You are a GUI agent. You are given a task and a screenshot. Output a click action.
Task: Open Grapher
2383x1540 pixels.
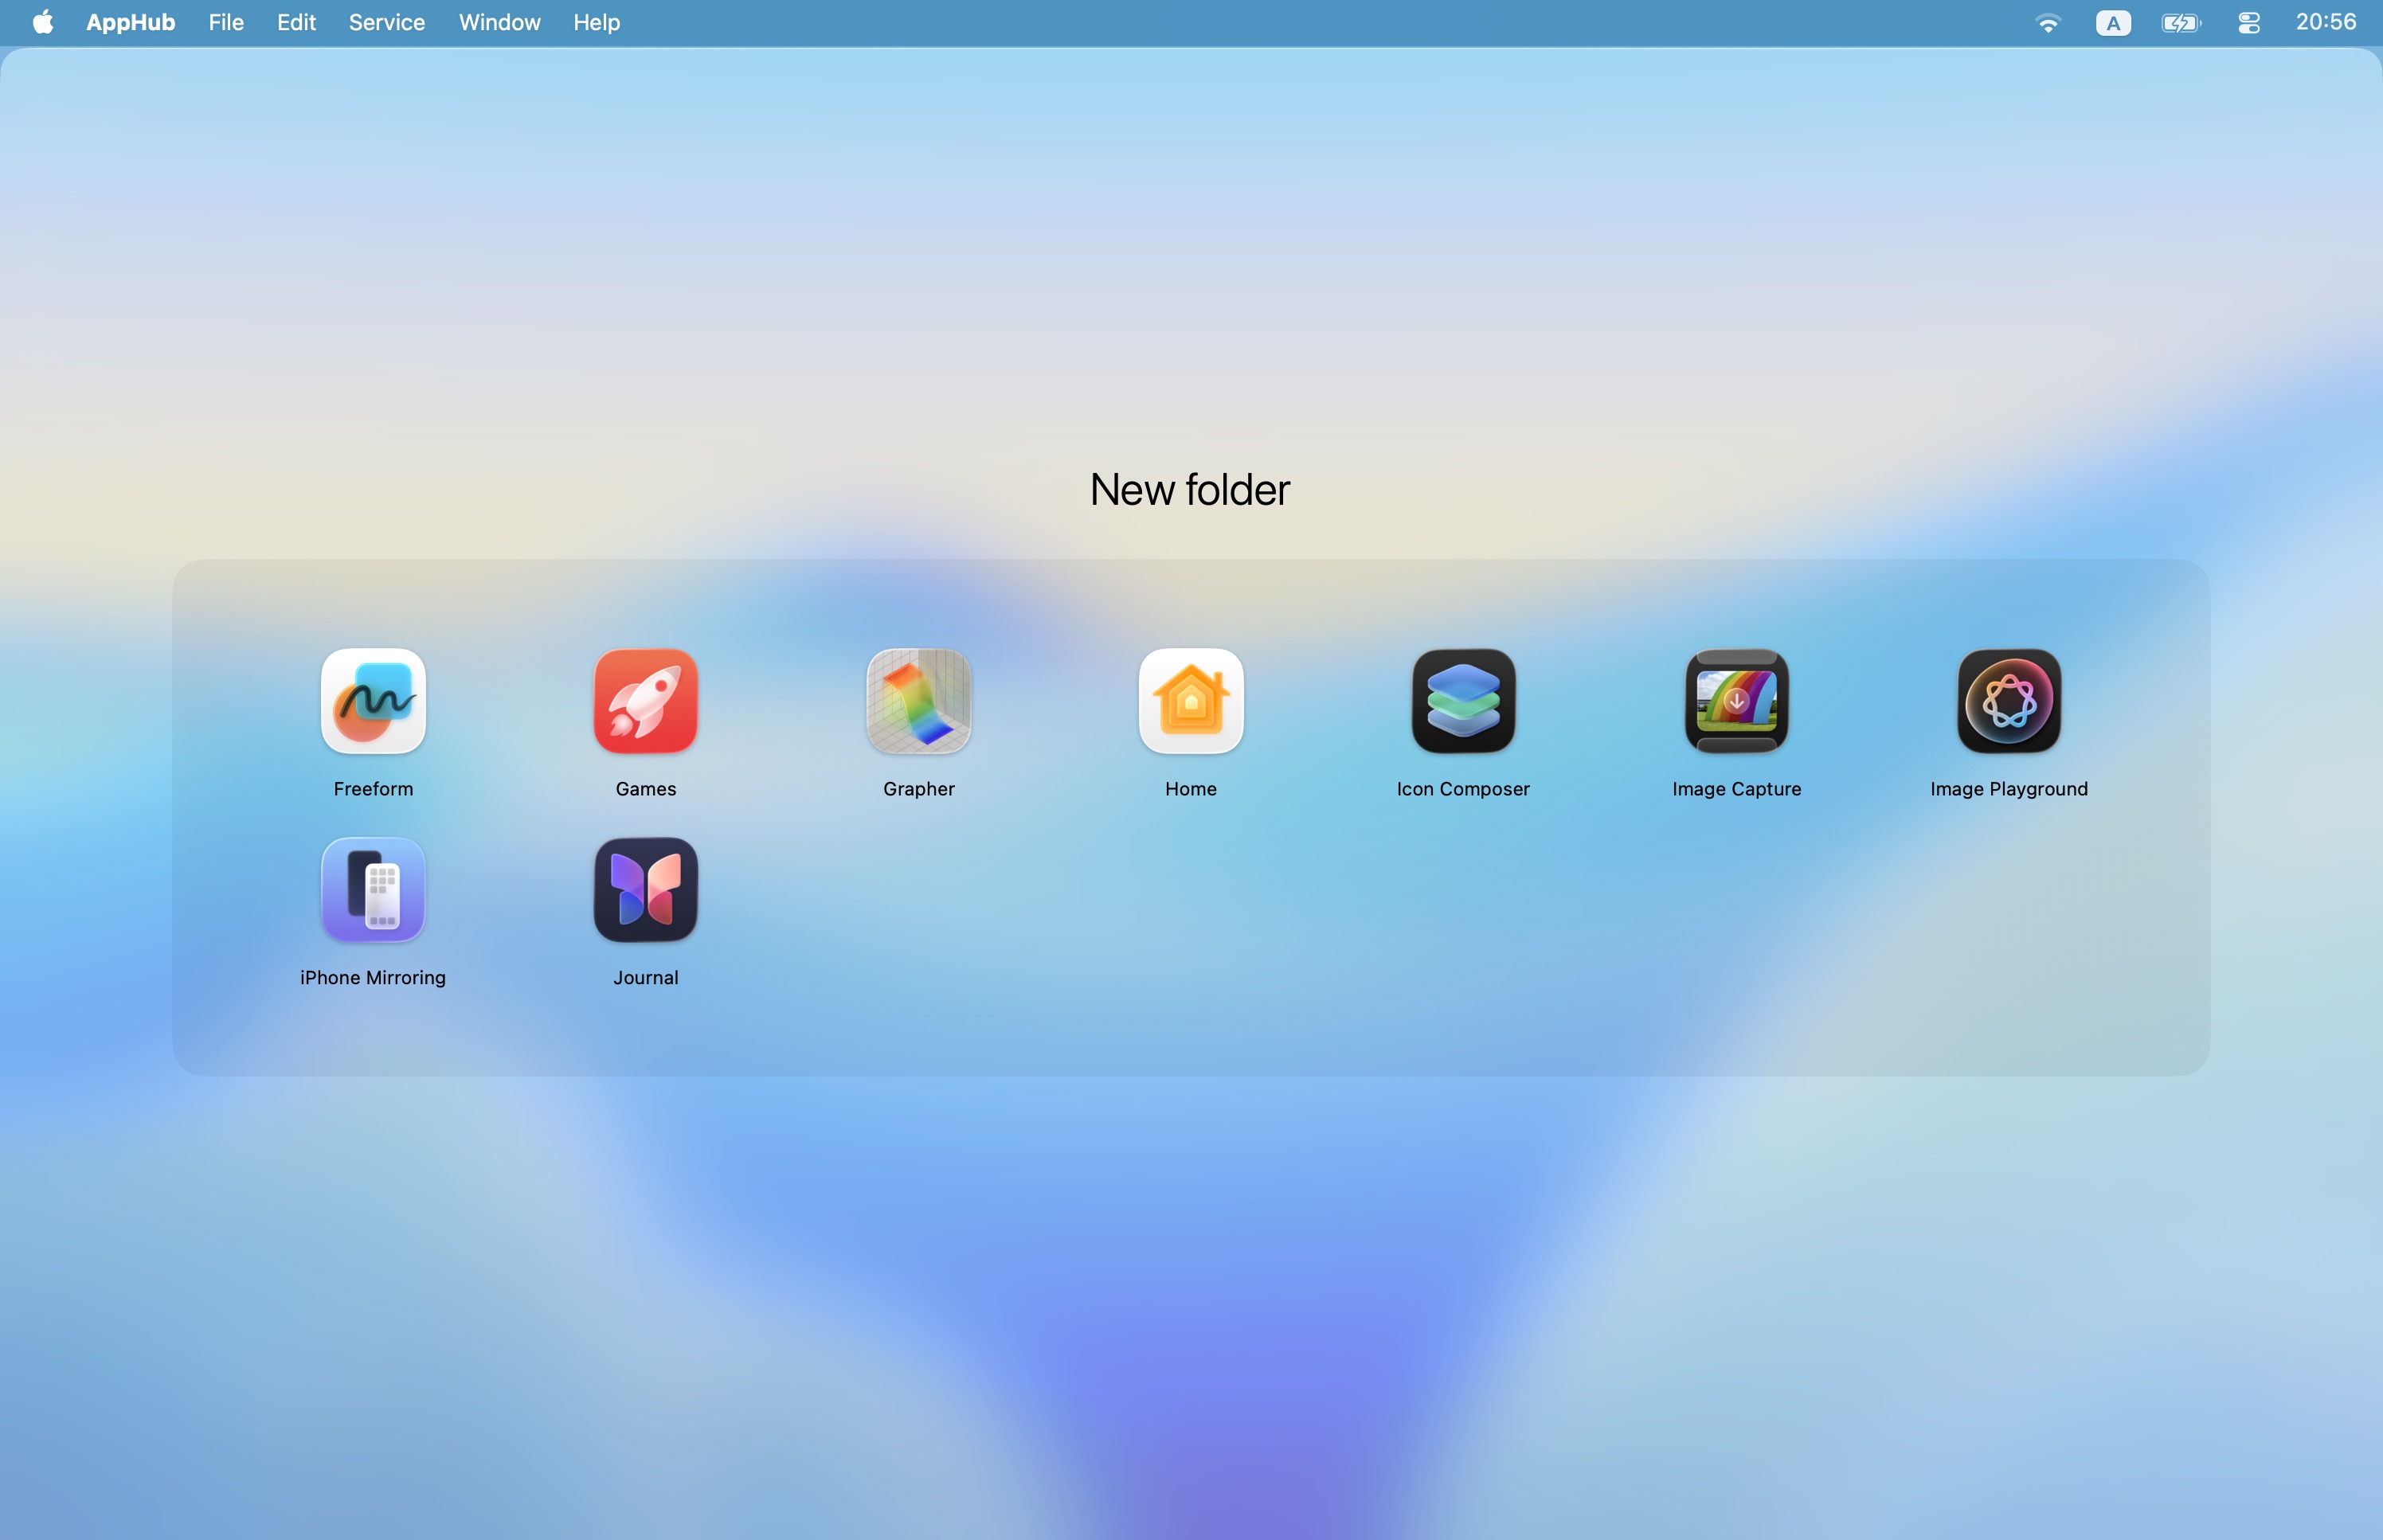pyautogui.click(x=918, y=700)
